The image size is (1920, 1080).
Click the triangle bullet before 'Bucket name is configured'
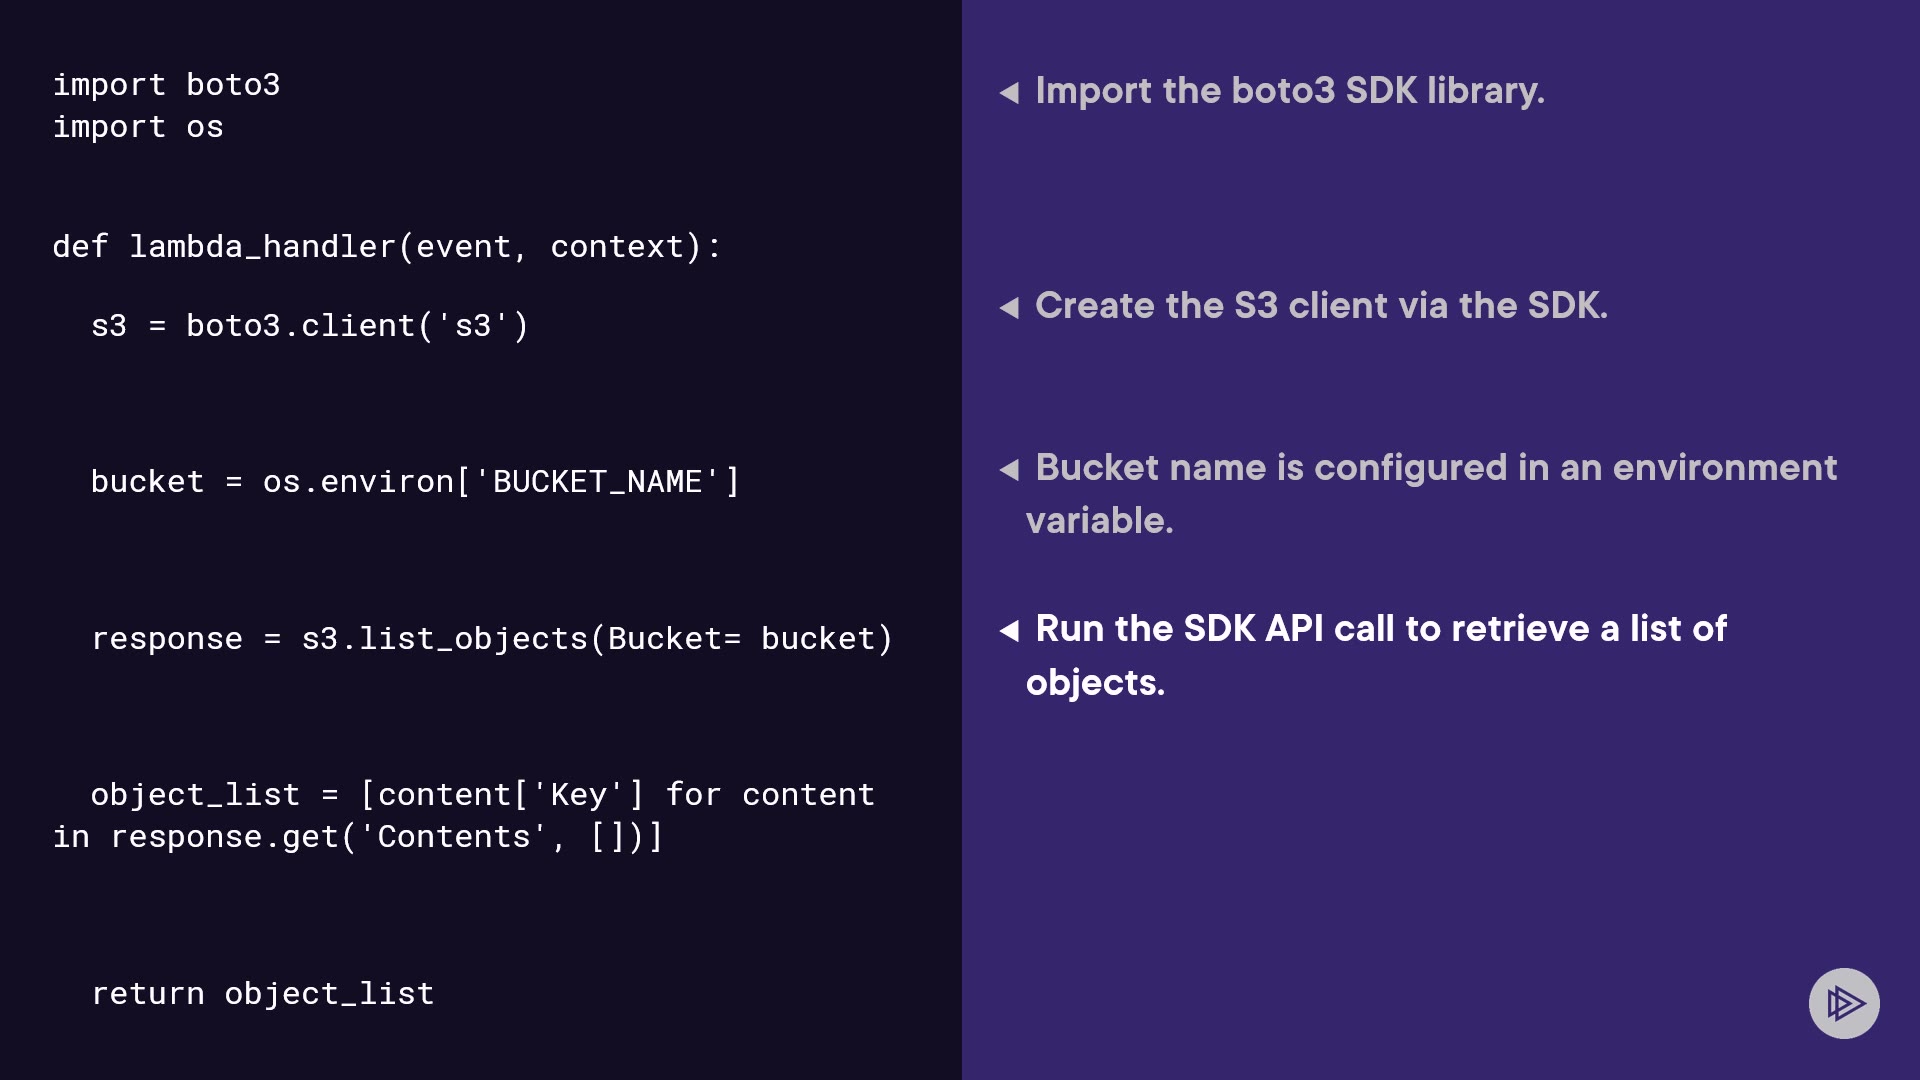(x=1009, y=470)
